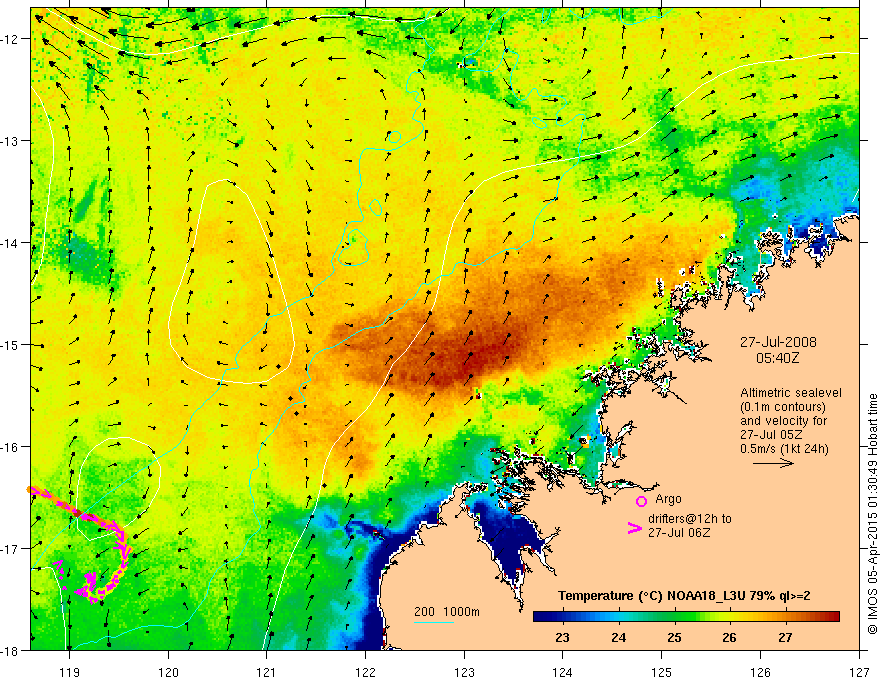Click the 'Argo' legend label
This screenshot has width=880, height=680.
668,499
